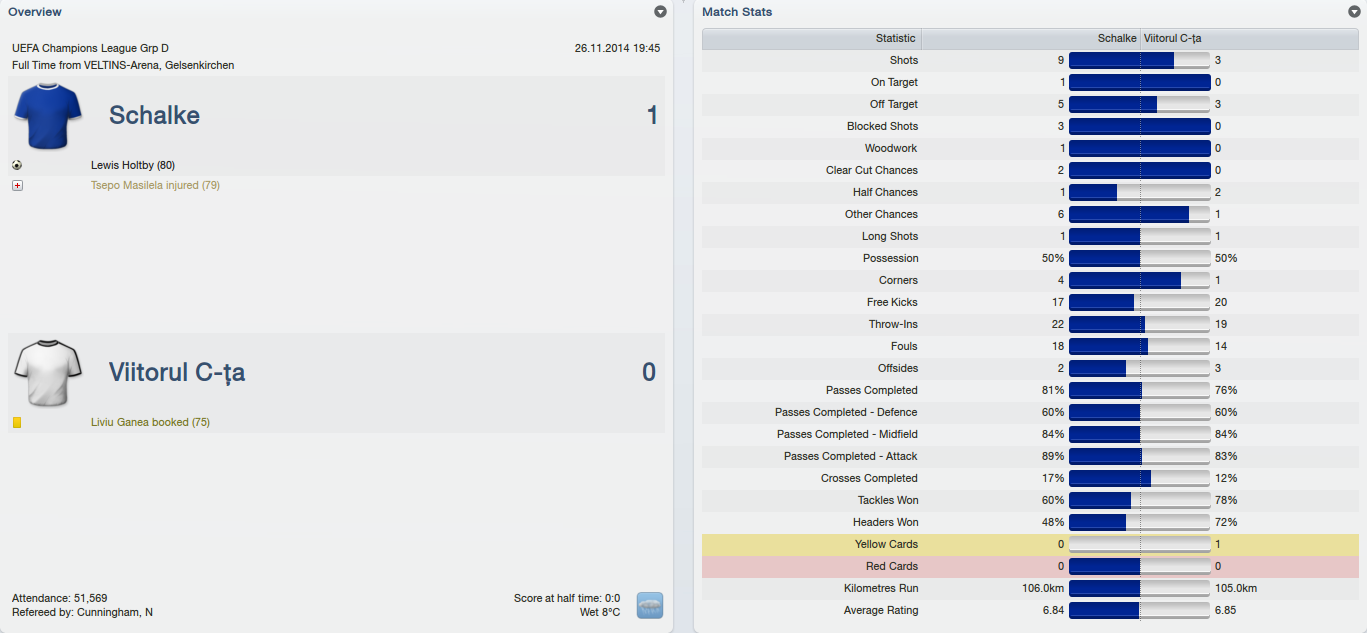
Task: Click the Possession comparison bar
Action: pos(1139,258)
